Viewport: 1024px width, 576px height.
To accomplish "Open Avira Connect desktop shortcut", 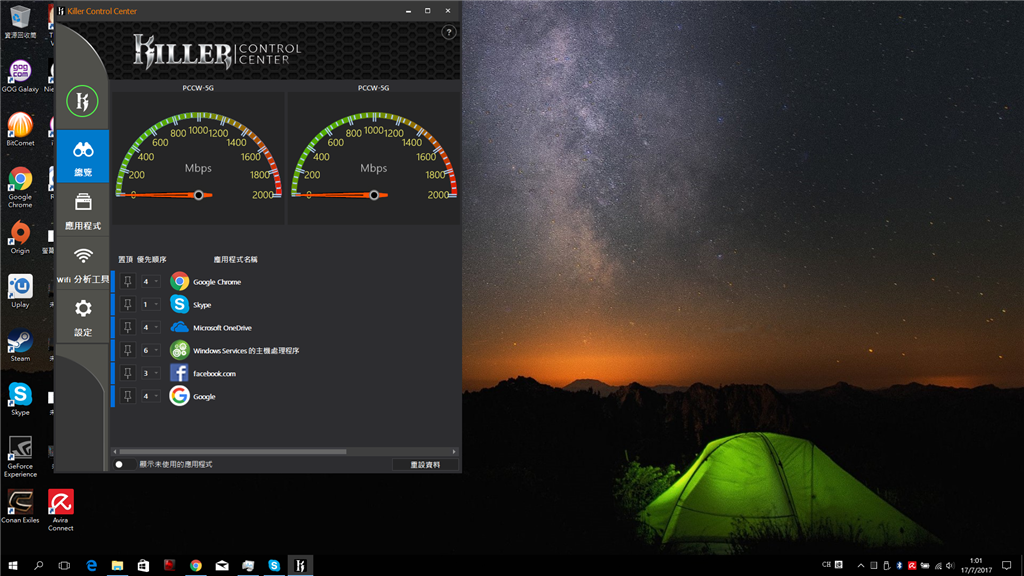I will [x=60, y=510].
